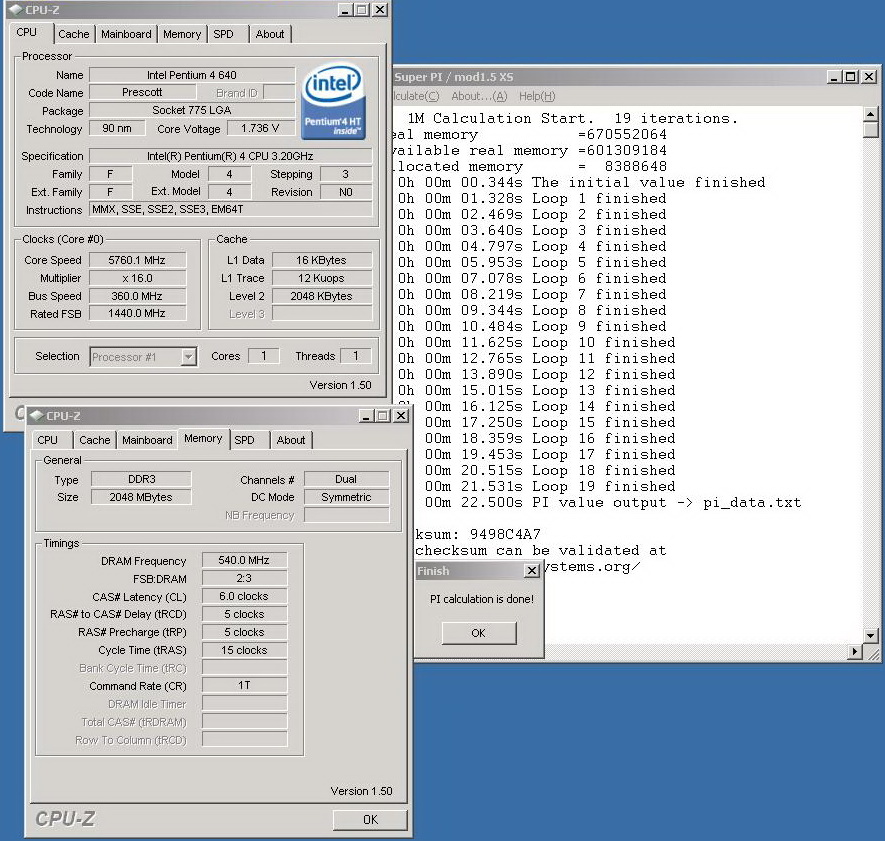Click the Channels # value 'Dual'
The width and height of the screenshot is (885, 841).
point(346,479)
